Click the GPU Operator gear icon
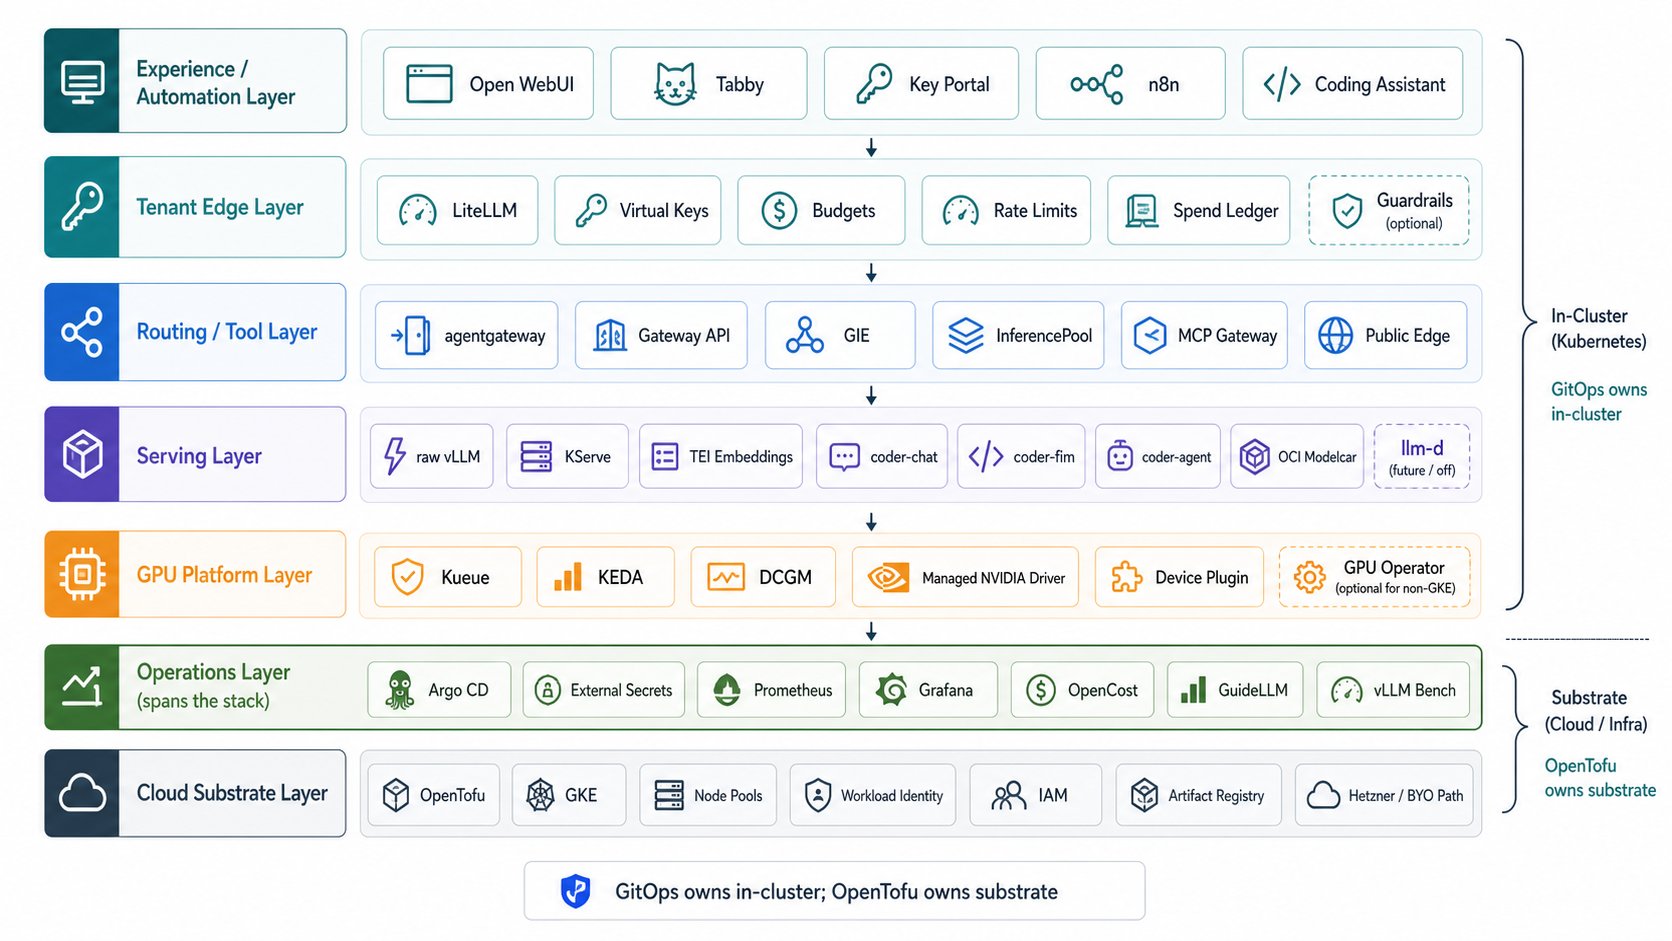1672x941 pixels. click(1309, 577)
